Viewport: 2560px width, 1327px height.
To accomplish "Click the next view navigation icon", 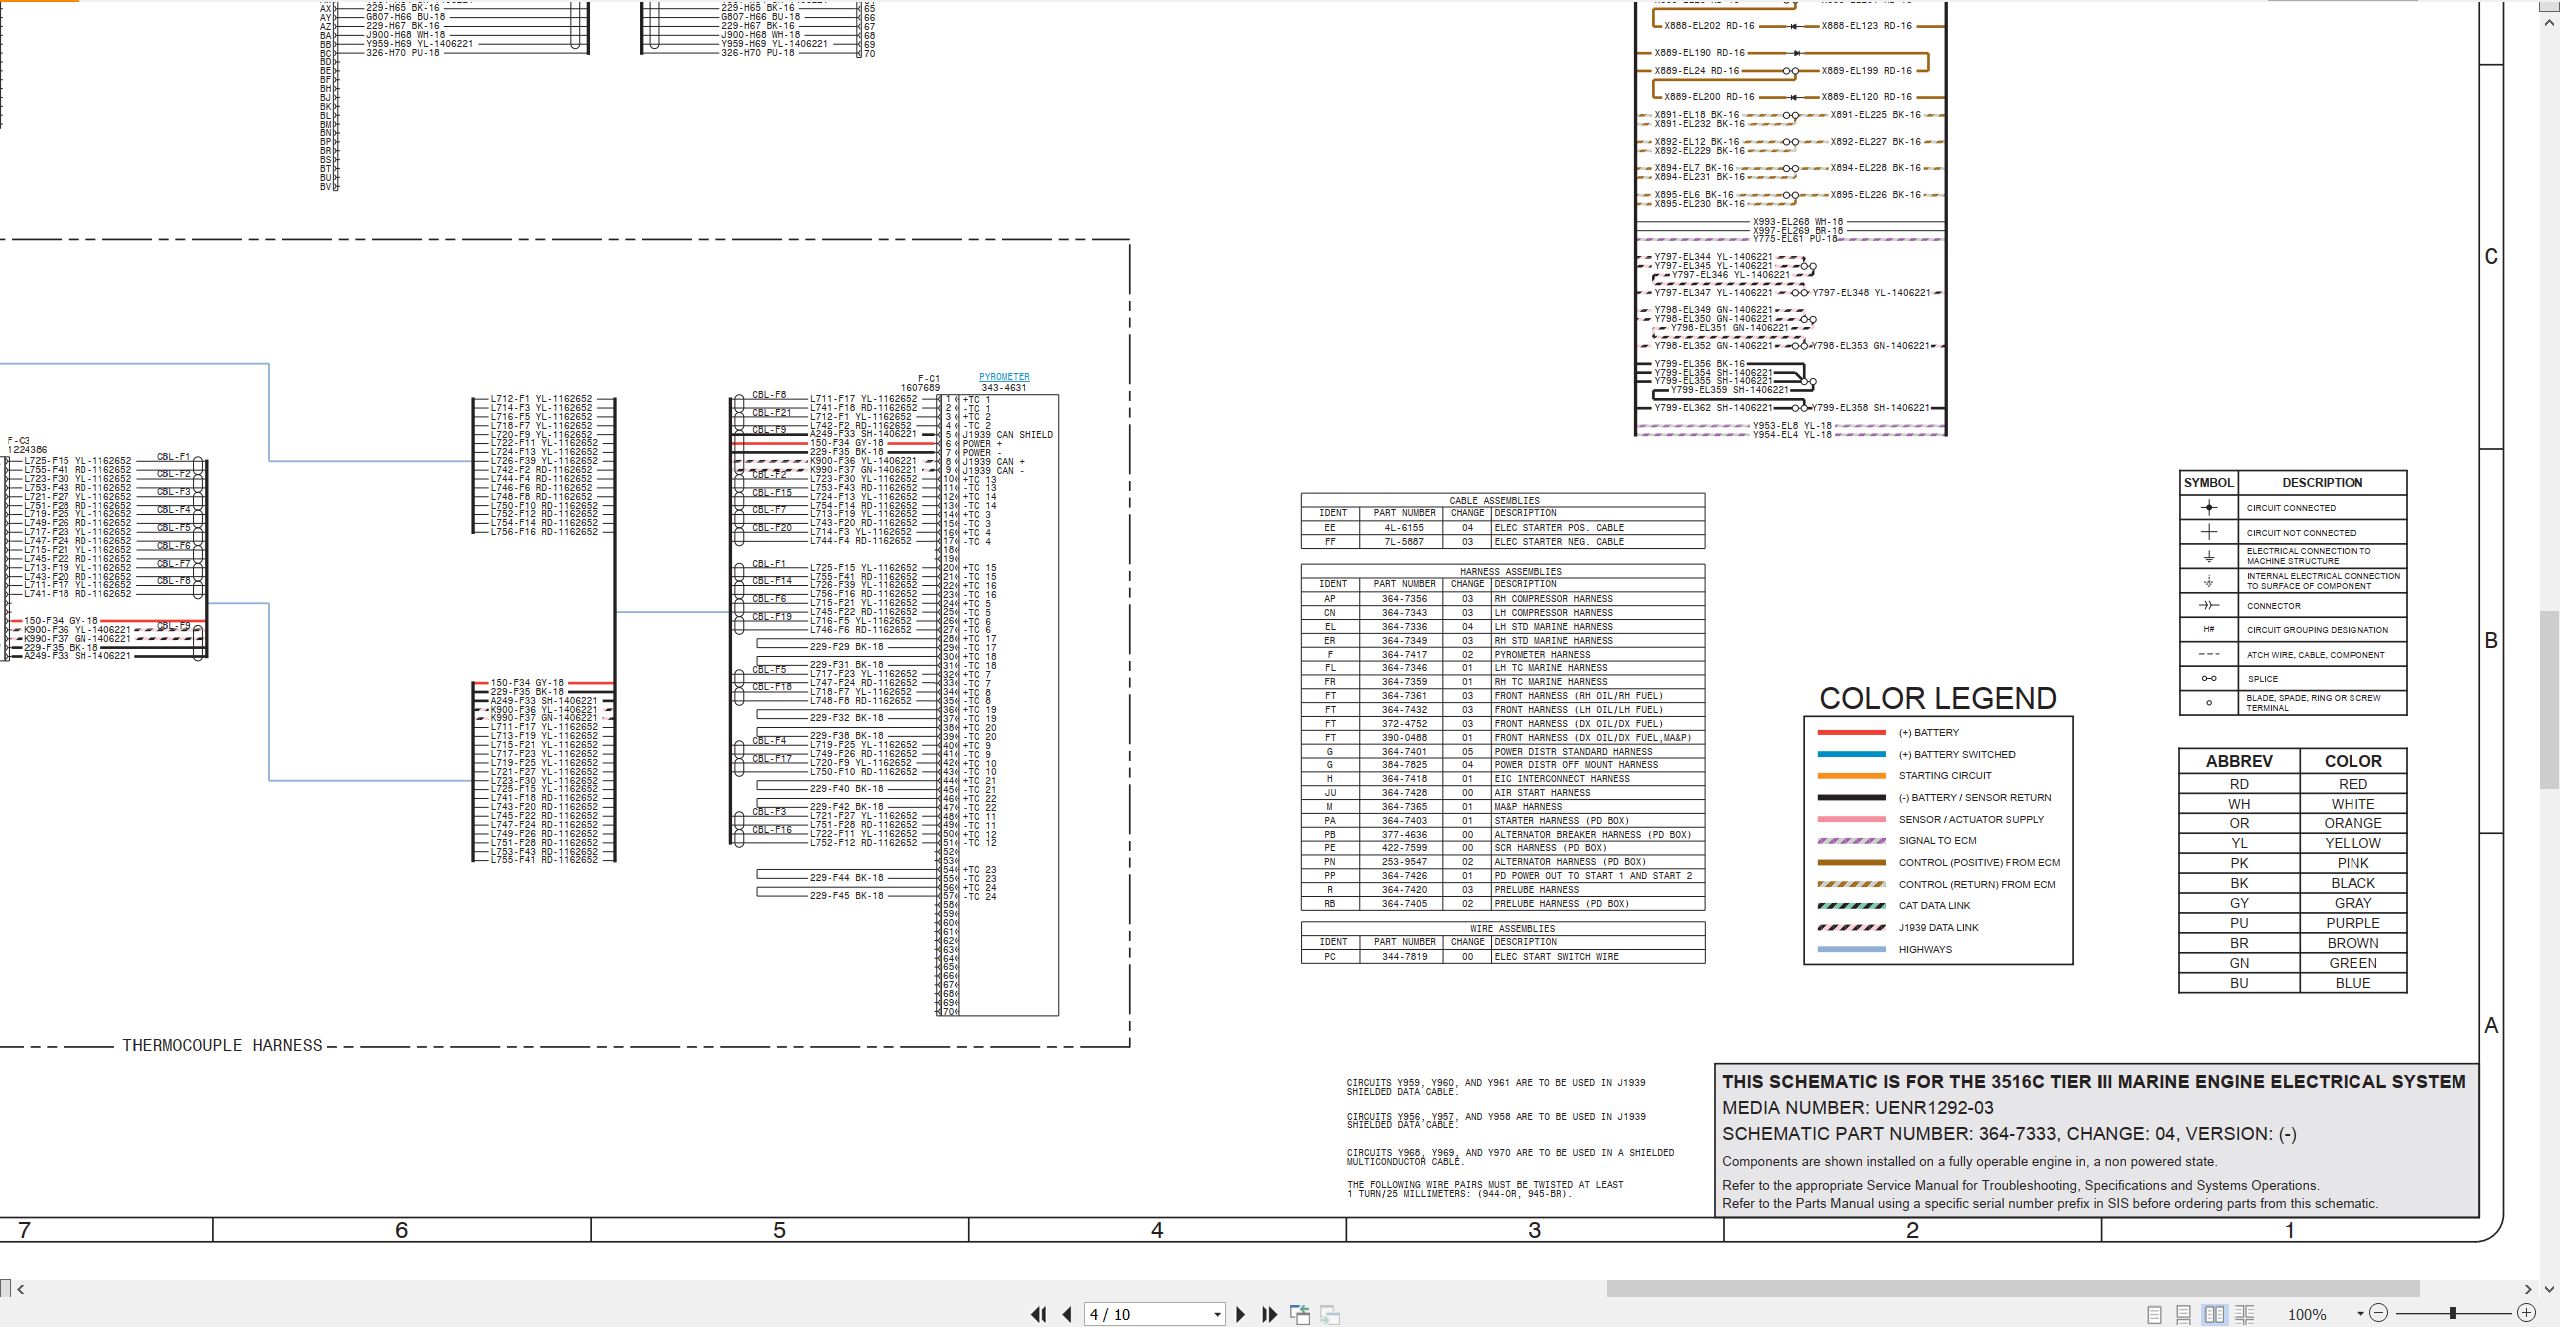I will point(1330,1314).
